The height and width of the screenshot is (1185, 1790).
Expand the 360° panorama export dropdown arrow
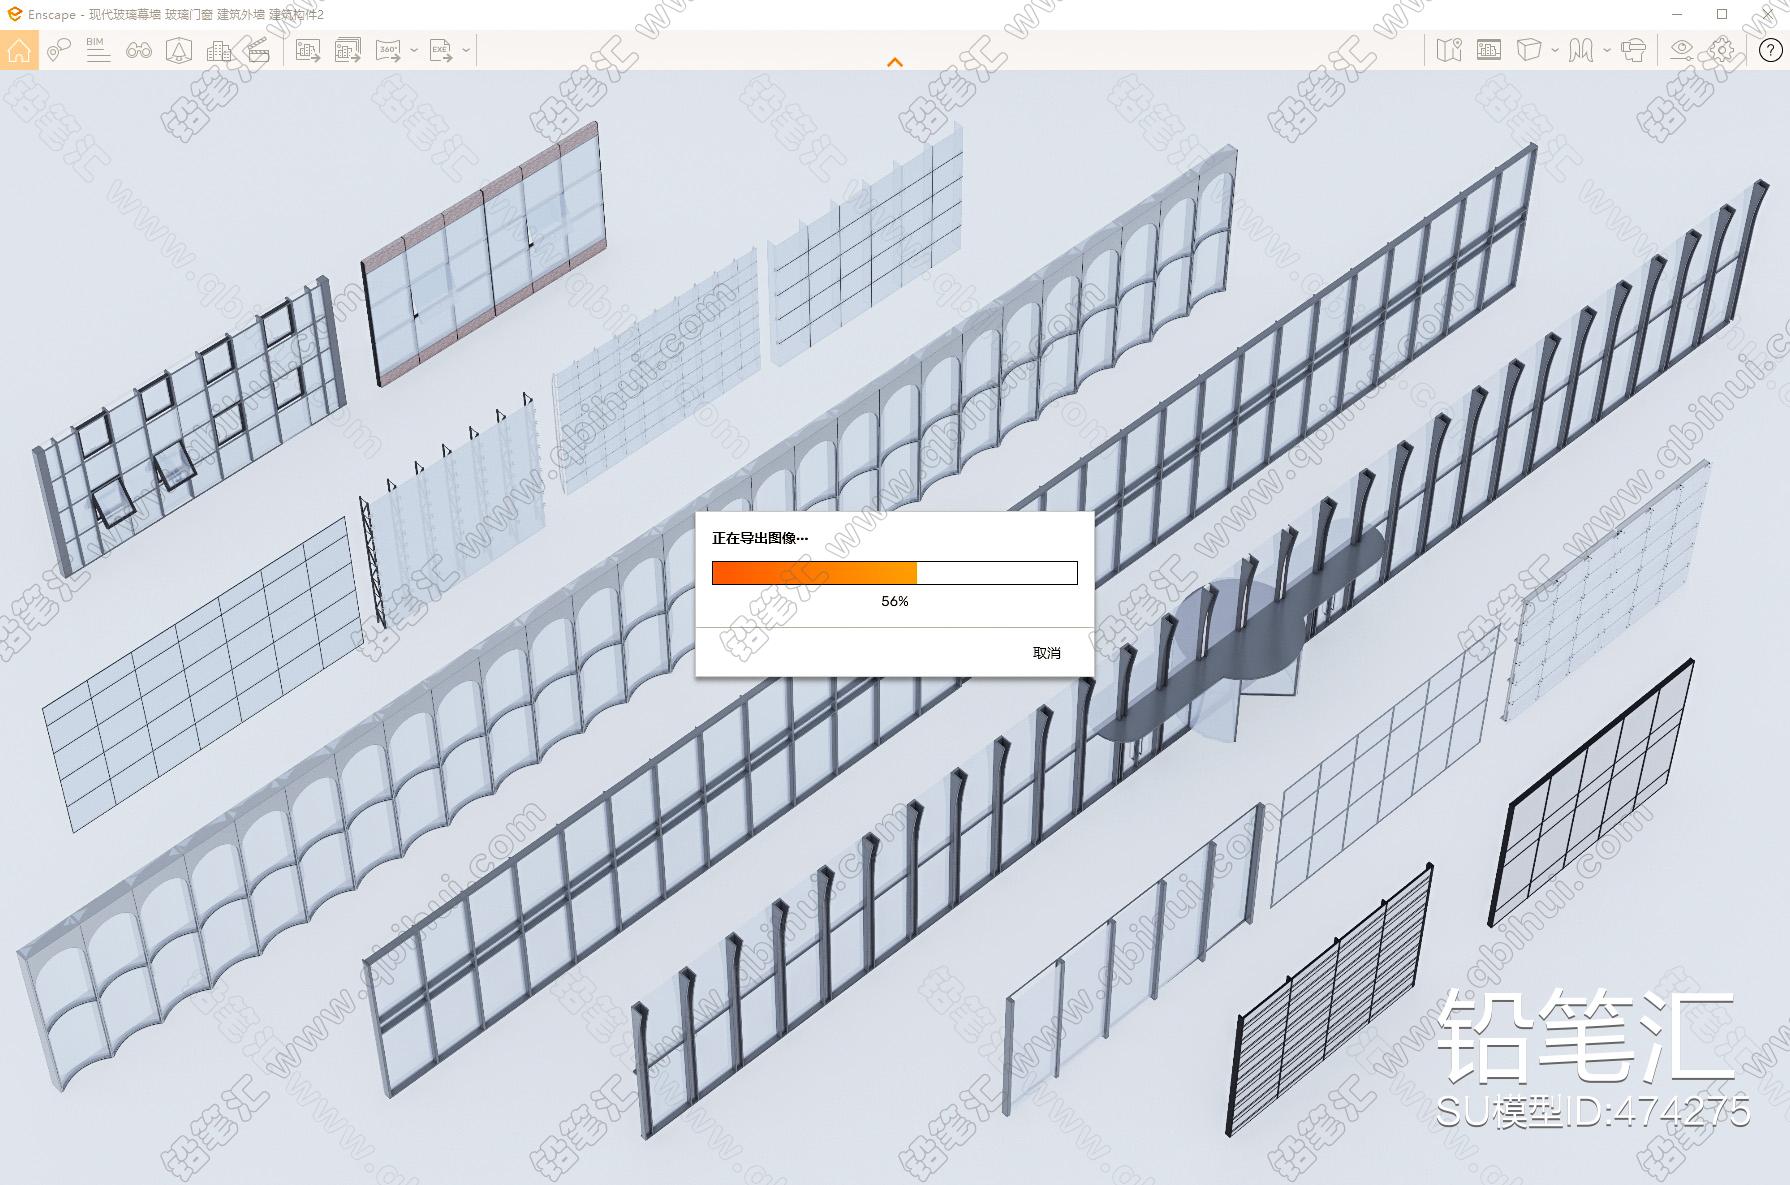[x=414, y=50]
